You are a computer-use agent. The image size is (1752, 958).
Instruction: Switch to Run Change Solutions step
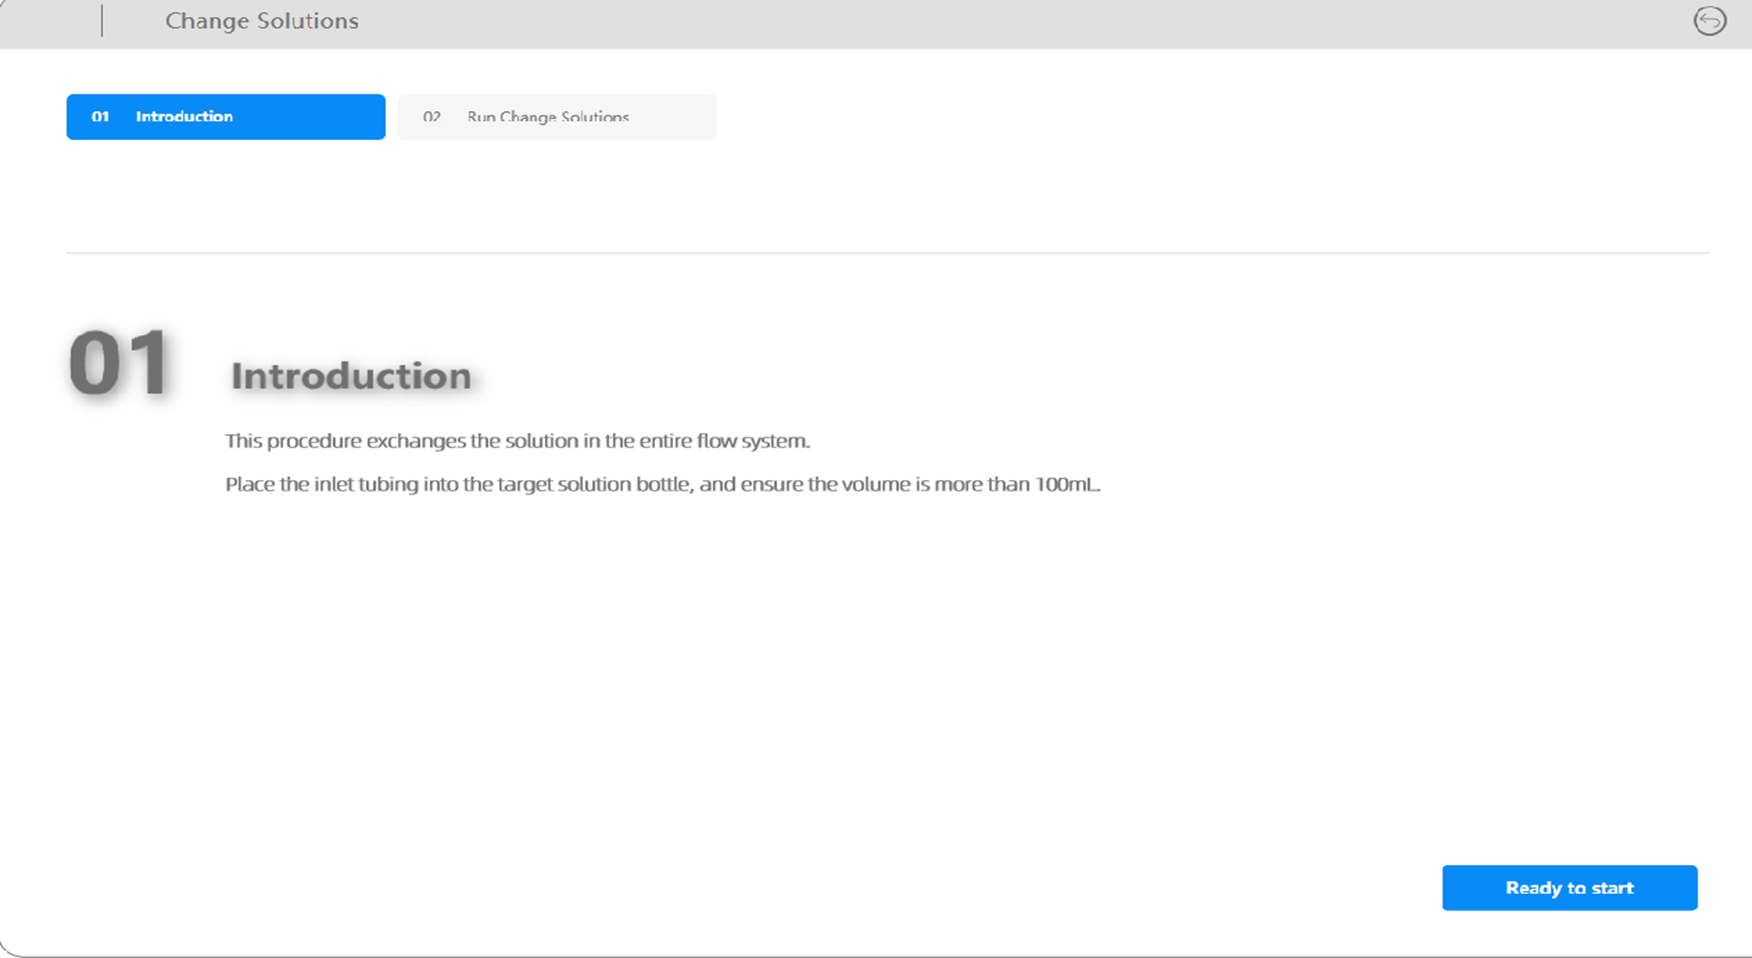pos(557,117)
